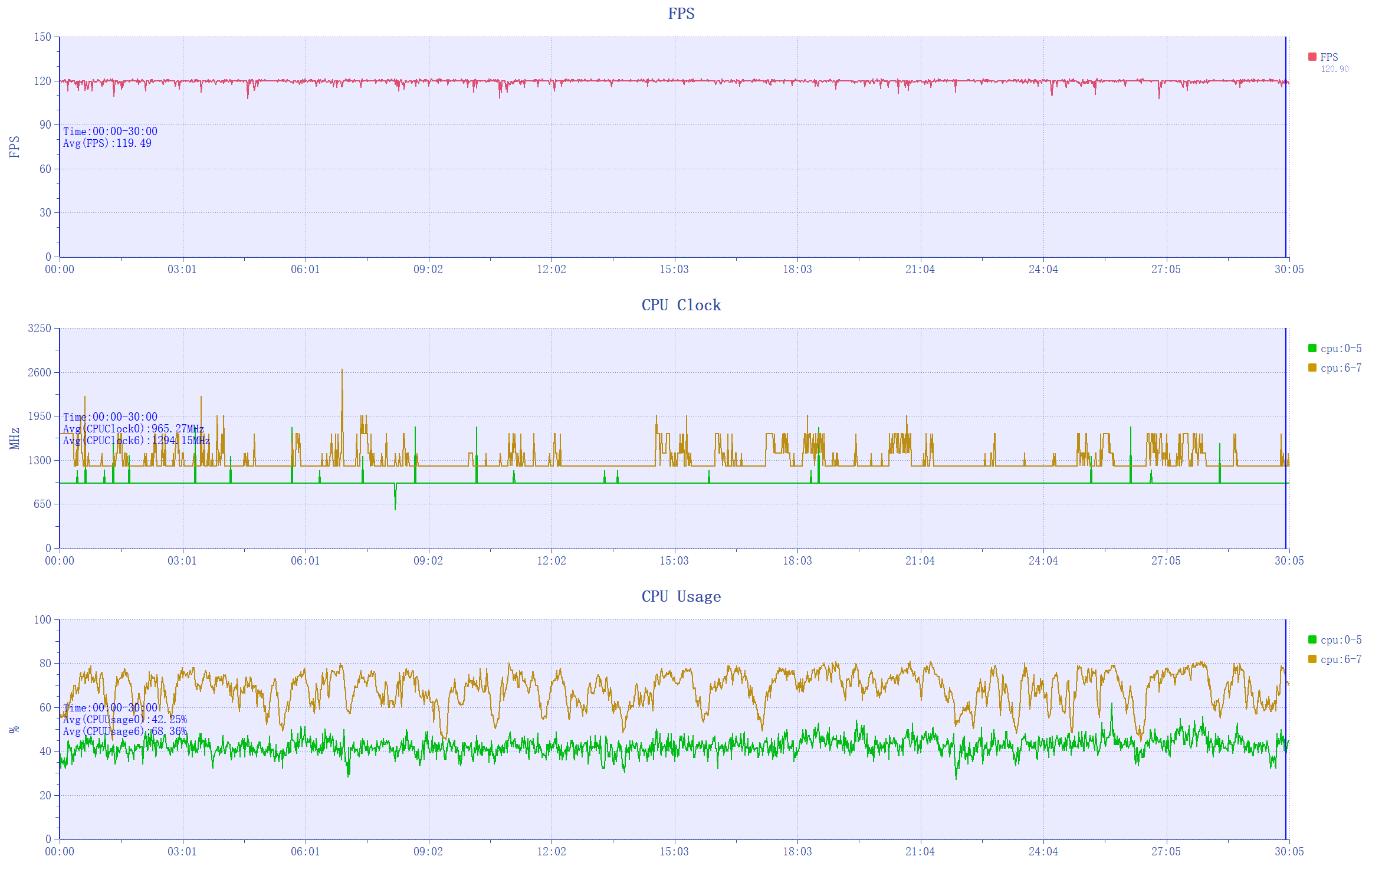
Task: Click the "Avg(CPUUsage0):42.25%" statistic
Action: 124,719
